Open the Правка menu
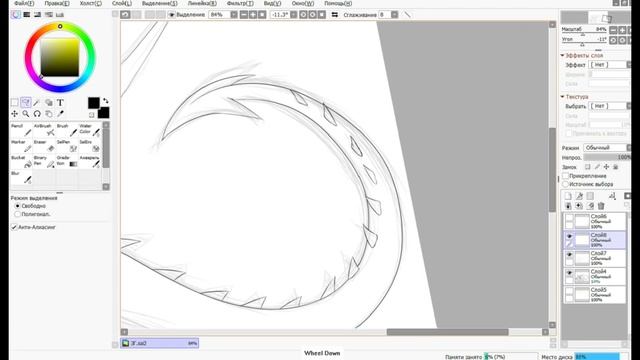 coord(57,3)
